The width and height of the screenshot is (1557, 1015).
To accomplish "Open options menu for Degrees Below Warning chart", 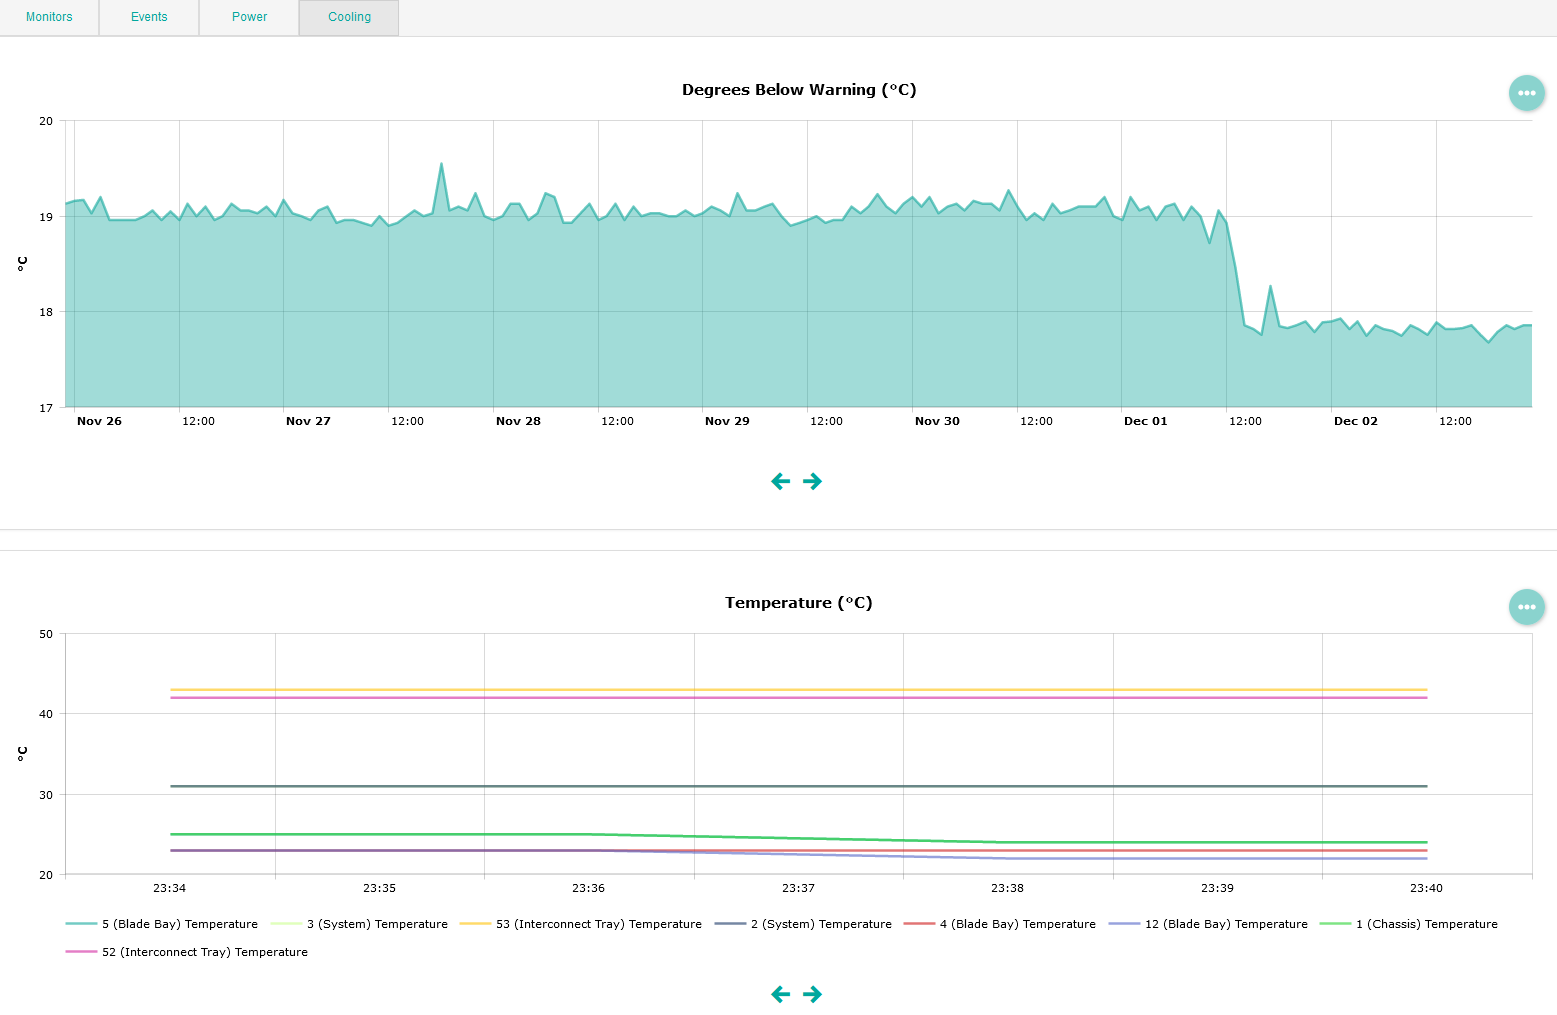I will 1526,93.
